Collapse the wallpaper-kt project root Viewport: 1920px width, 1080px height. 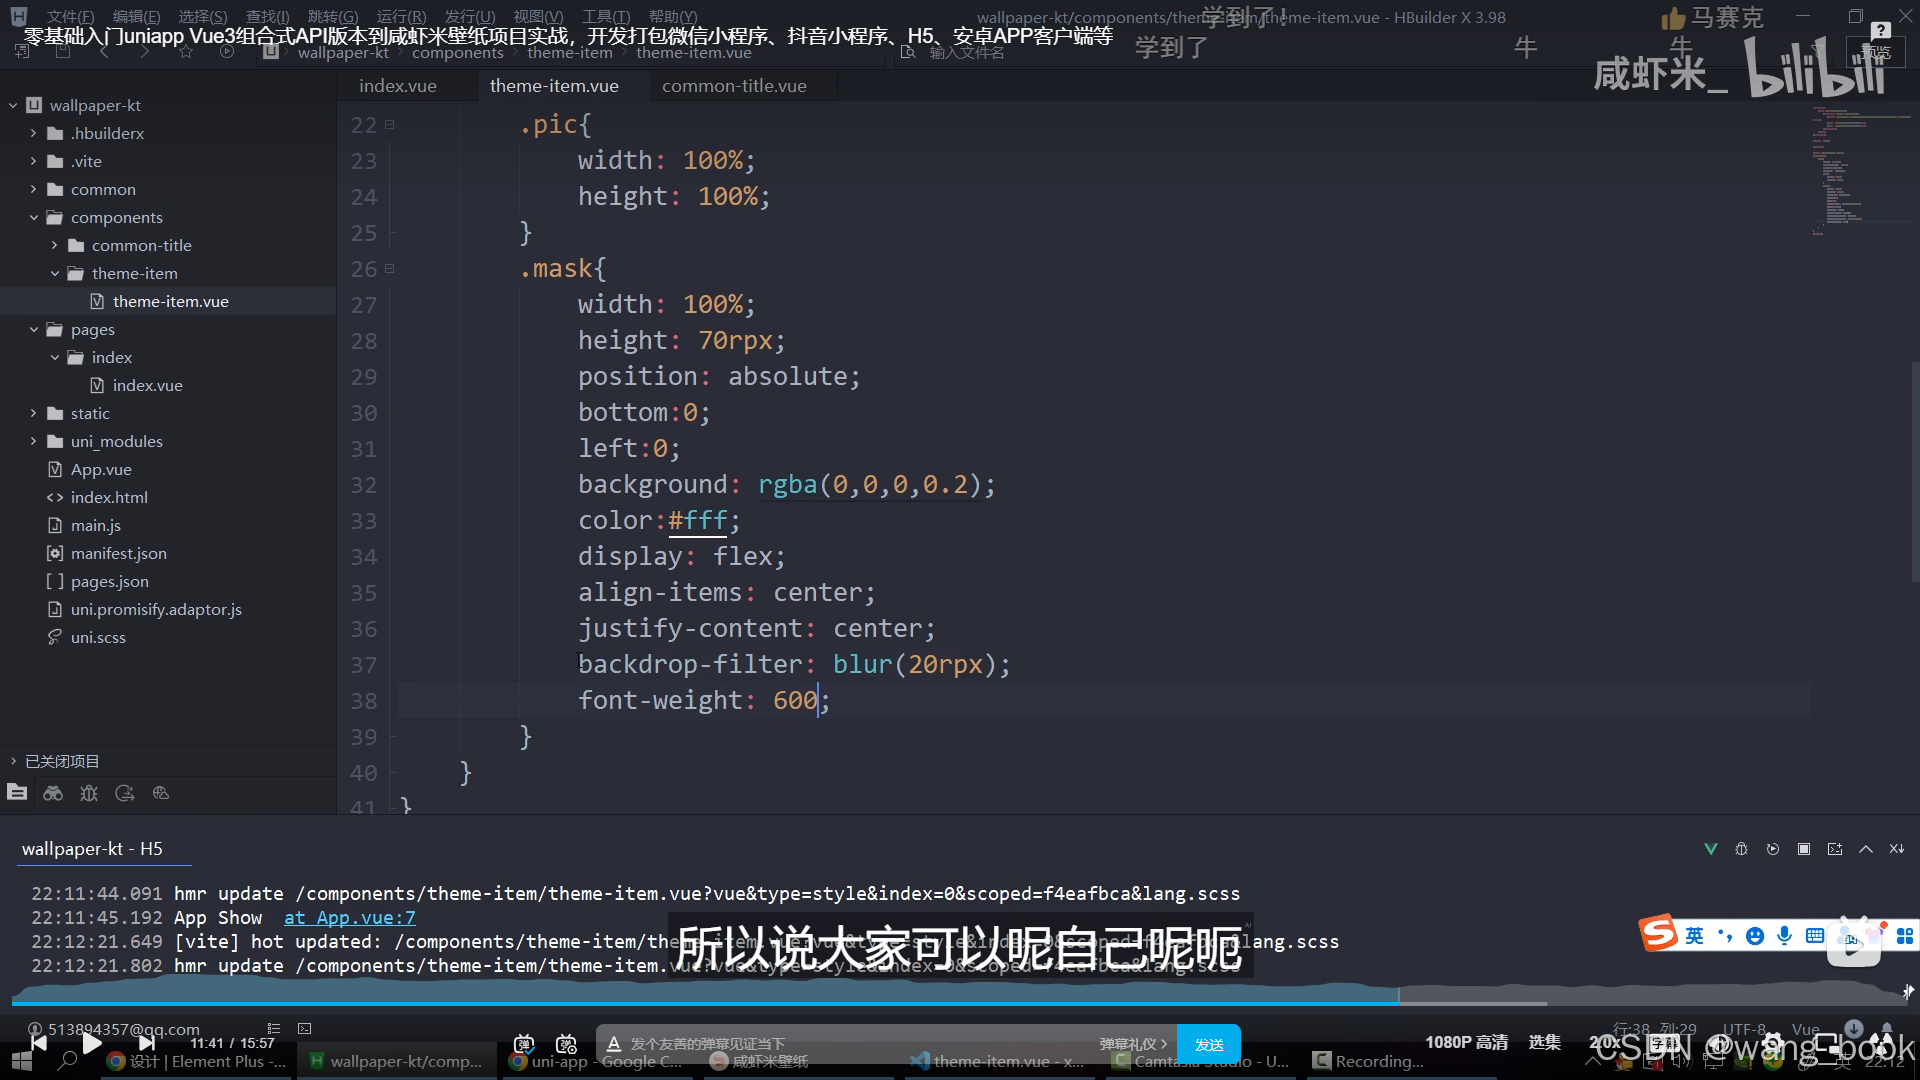13,105
